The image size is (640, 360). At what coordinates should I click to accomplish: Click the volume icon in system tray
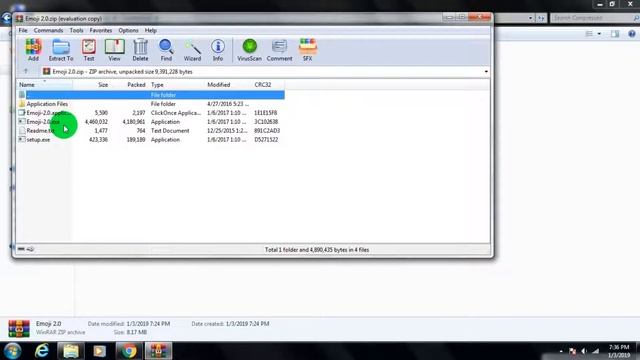coord(584,351)
